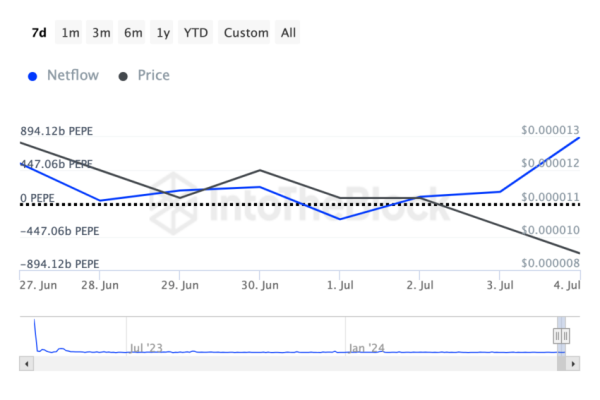
Task: Set chart range to 6m
Action: 133,33
